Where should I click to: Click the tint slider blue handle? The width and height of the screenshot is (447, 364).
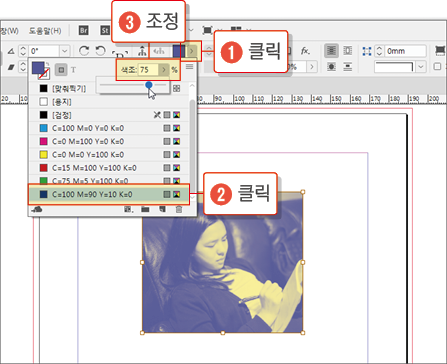point(149,85)
